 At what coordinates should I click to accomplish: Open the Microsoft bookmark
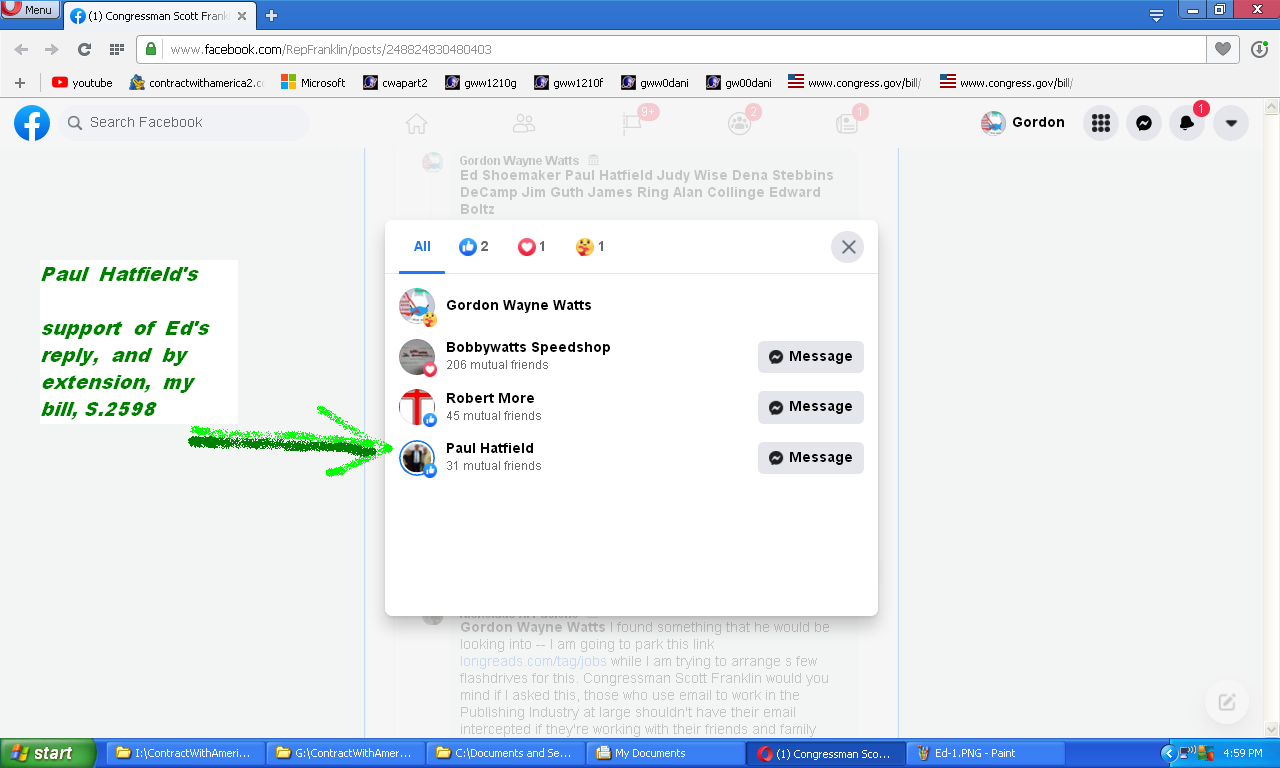click(x=313, y=83)
